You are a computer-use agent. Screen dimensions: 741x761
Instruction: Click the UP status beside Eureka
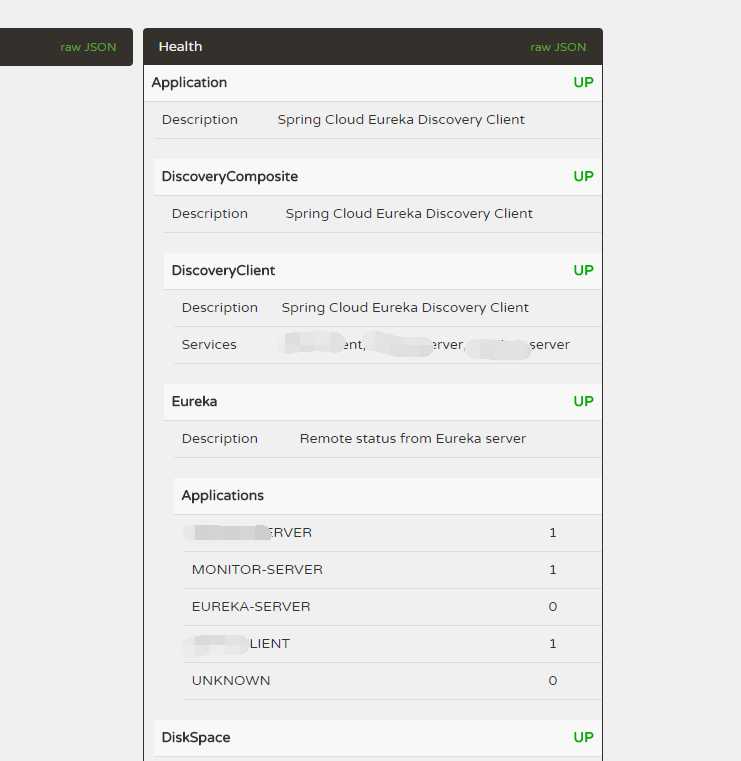coord(583,402)
